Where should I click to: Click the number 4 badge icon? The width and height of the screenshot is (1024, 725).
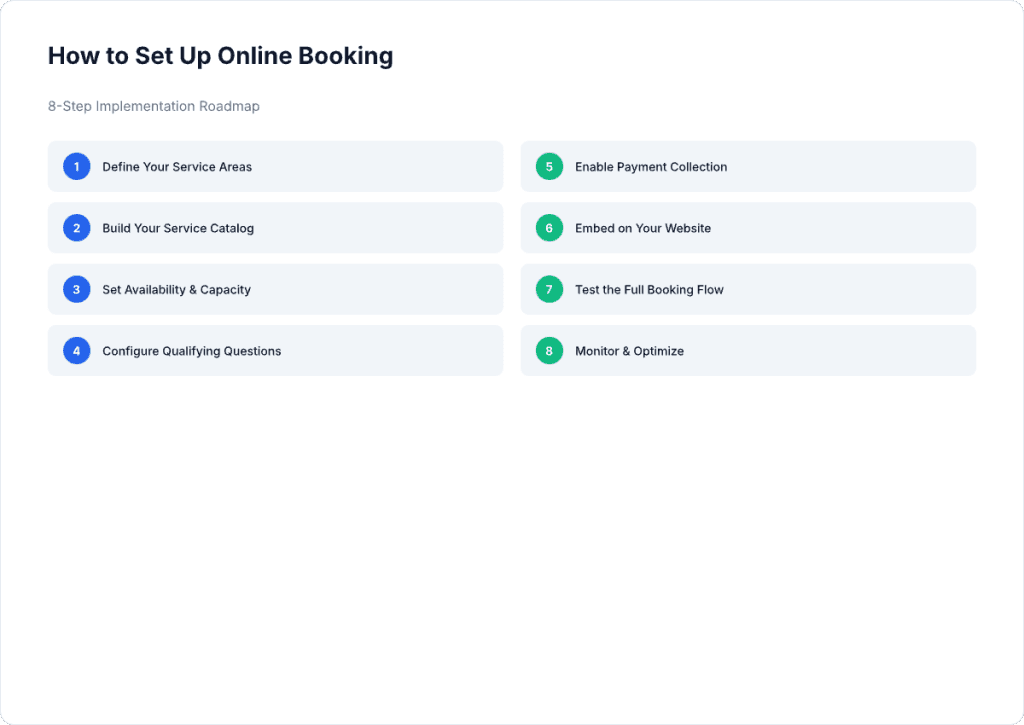pos(76,350)
